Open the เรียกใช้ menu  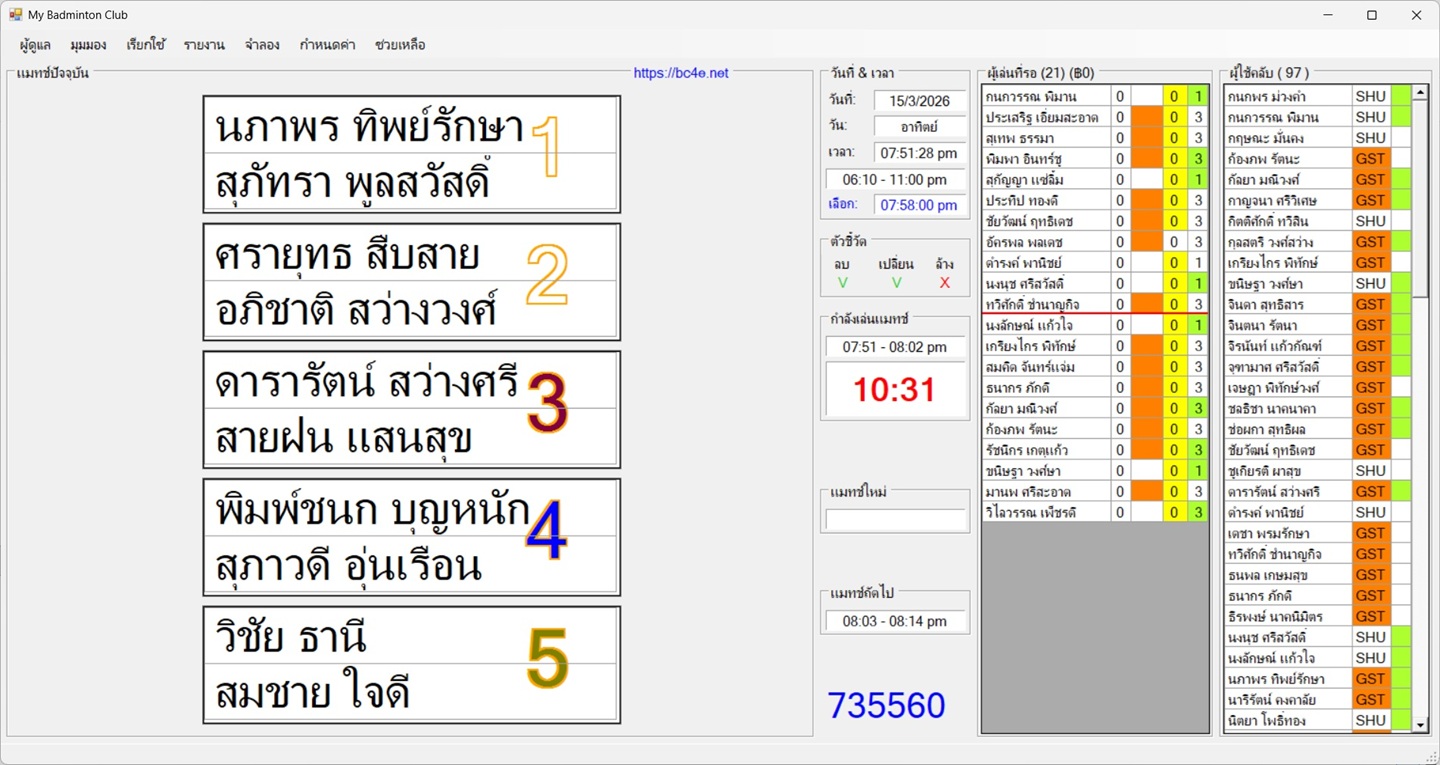[146, 45]
